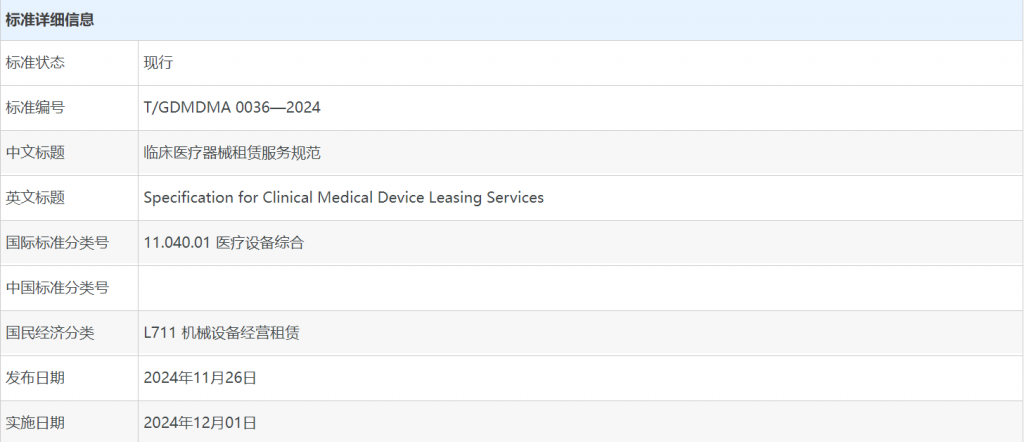This screenshot has width=1024, height=442.
Task: Select the 发布日期 label
Action: pyautogui.click(x=35, y=377)
